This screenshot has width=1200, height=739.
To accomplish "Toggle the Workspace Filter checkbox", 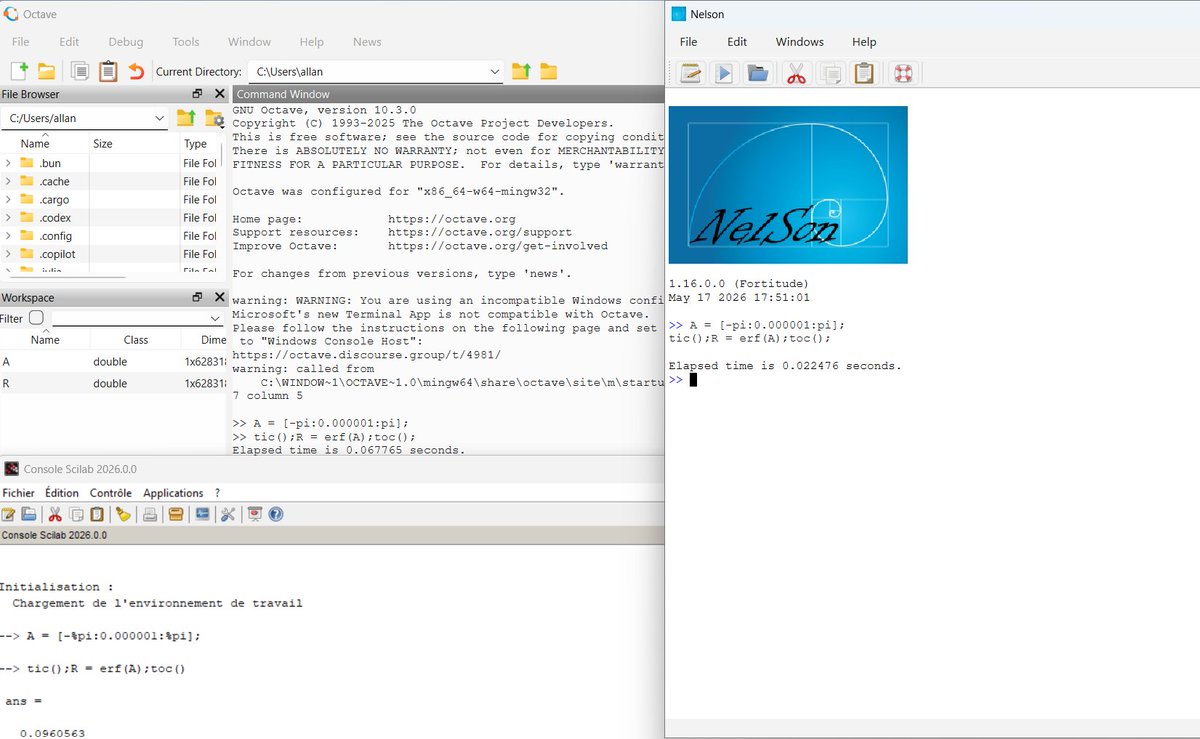I will click(x=36, y=318).
